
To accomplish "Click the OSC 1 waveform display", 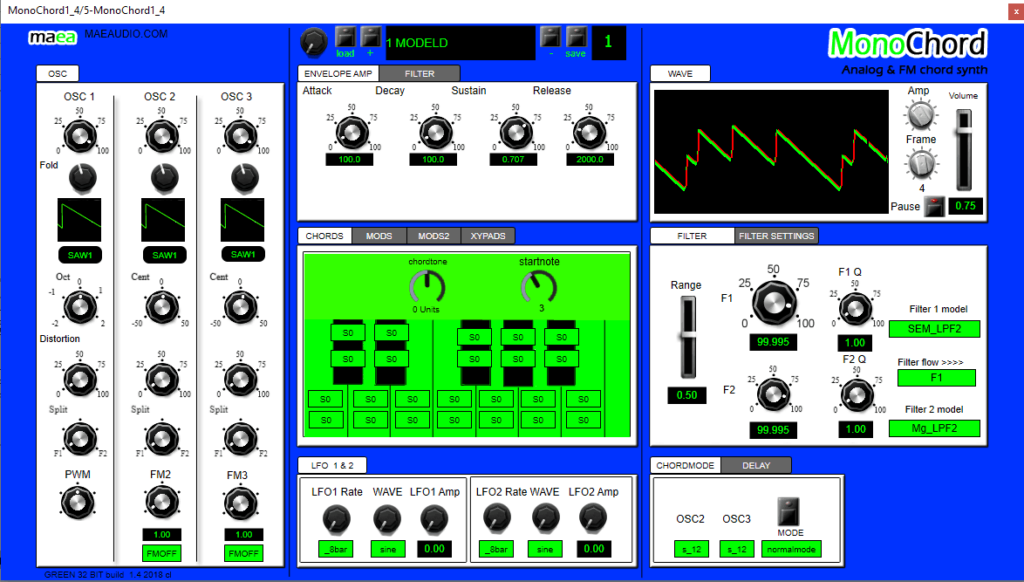I will coord(79,218).
